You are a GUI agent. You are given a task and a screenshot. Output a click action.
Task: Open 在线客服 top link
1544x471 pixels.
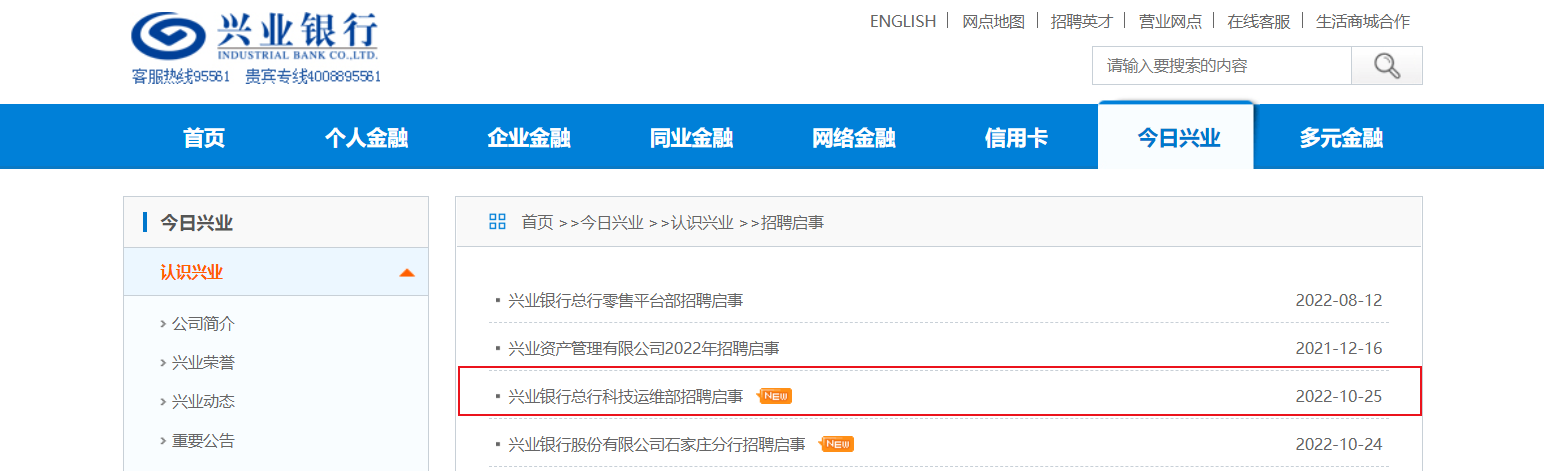(x=1259, y=21)
